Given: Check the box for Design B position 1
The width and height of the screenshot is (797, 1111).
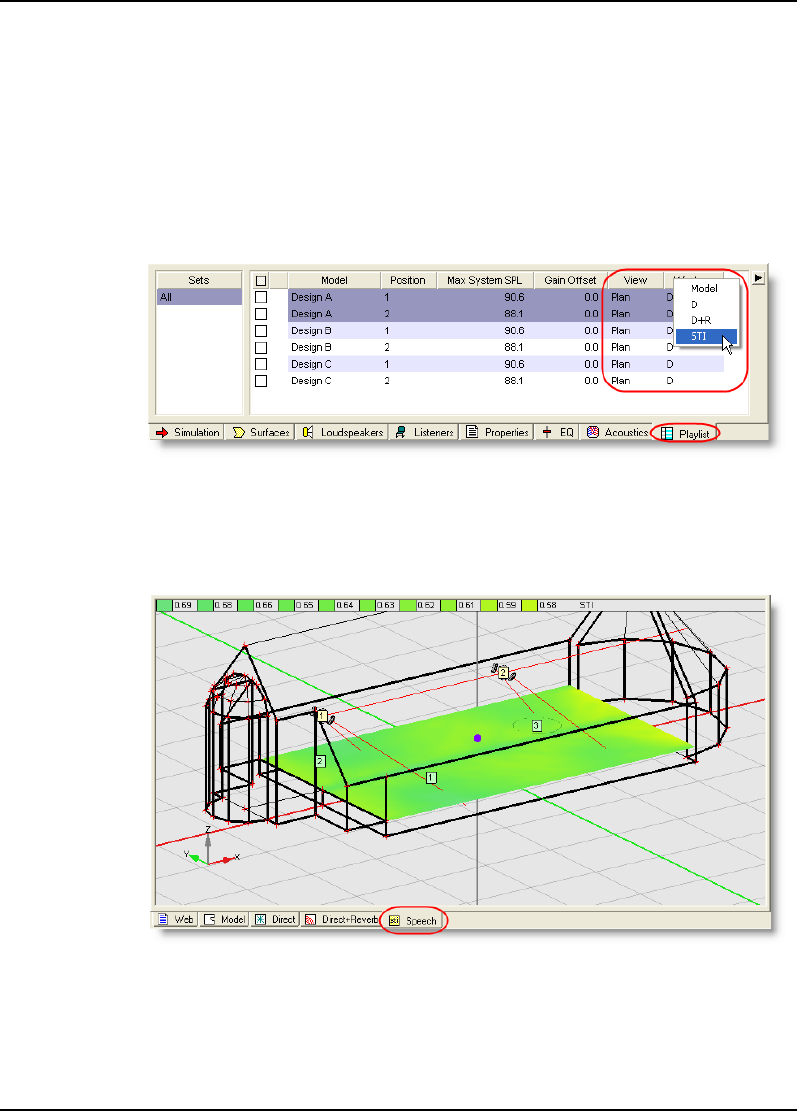Looking at the screenshot, I should click(x=261, y=331).
